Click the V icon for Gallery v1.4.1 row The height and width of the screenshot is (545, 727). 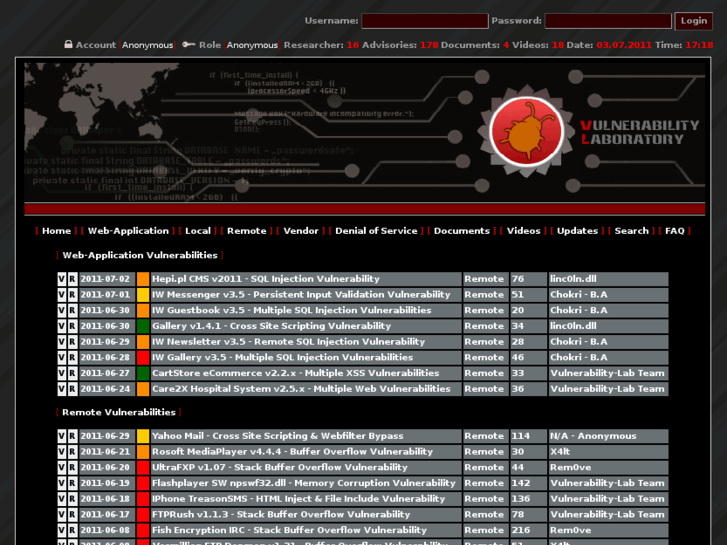click(62, 327)
